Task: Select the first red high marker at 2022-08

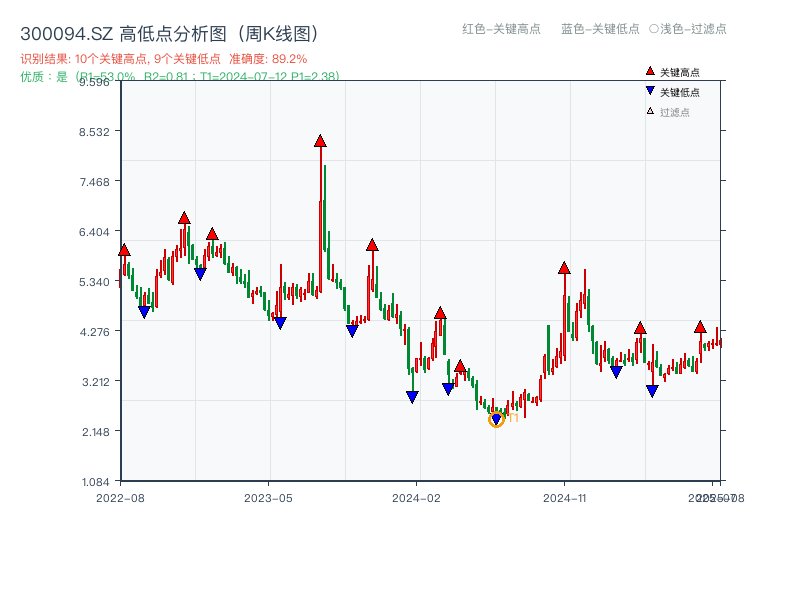Action: coord(124,250)
